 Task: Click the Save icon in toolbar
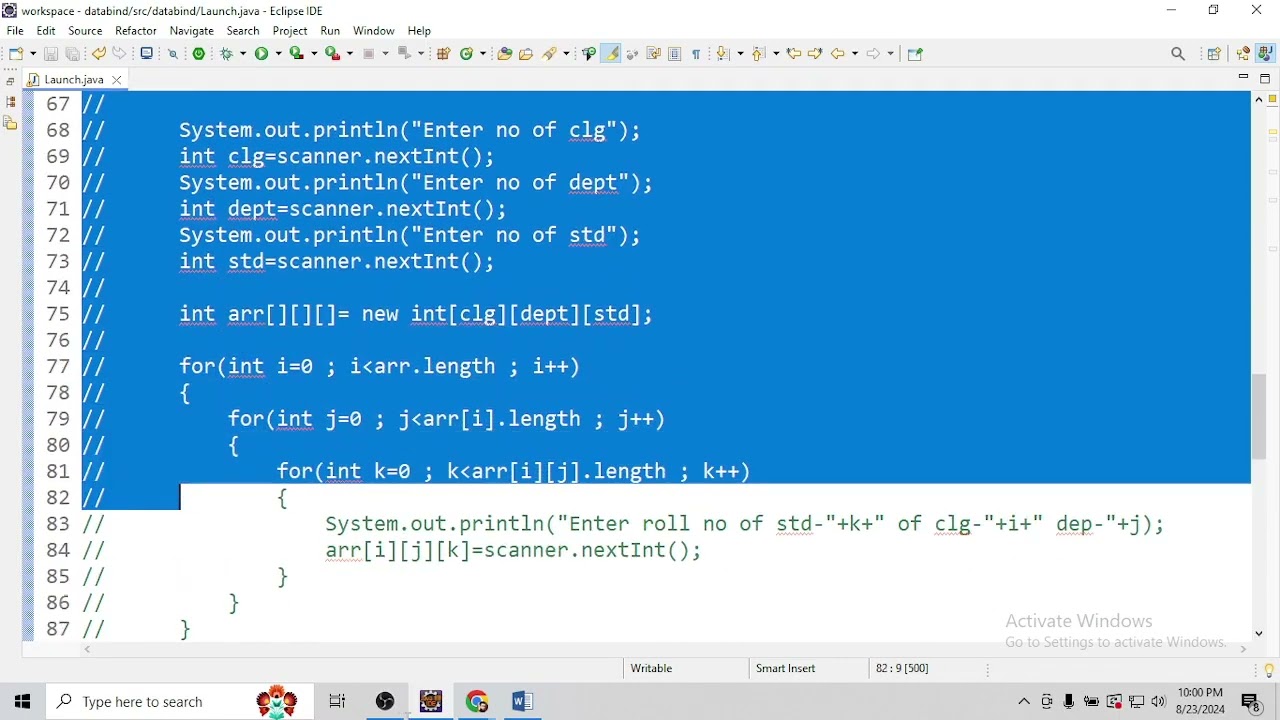(x=51, y=54)
